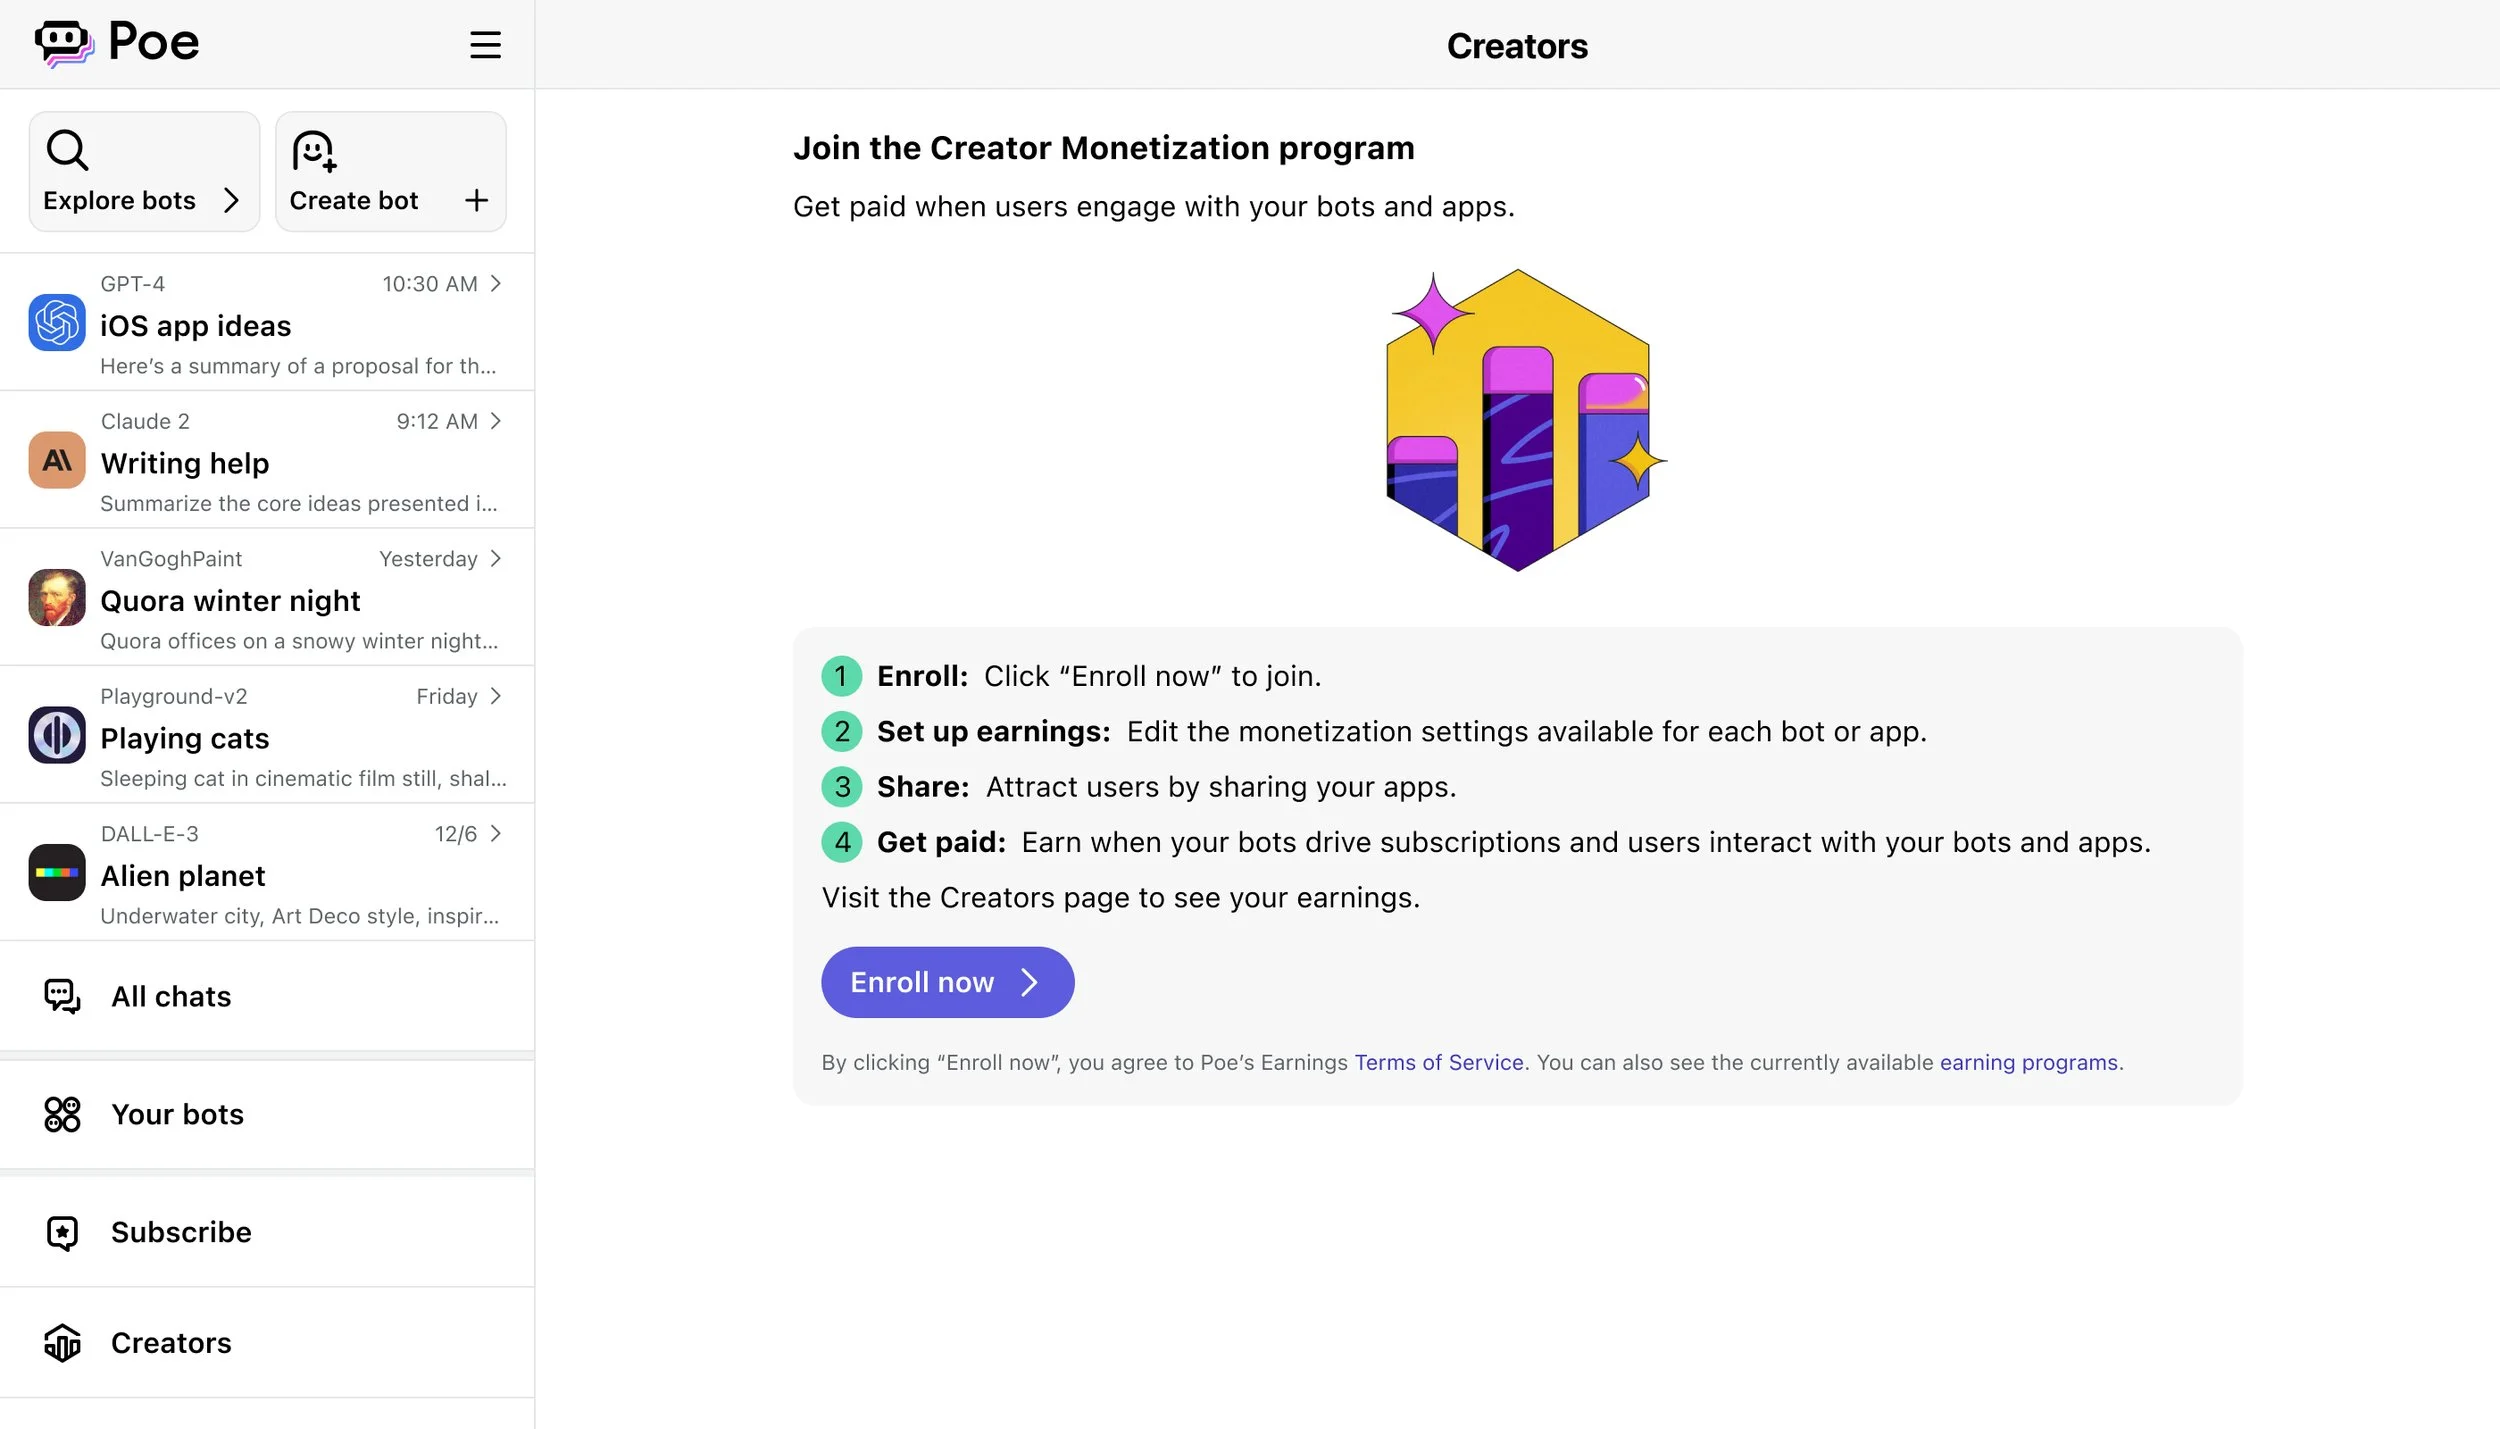
Task: Open the Subscribe menu item
Action: point(181,1232)
